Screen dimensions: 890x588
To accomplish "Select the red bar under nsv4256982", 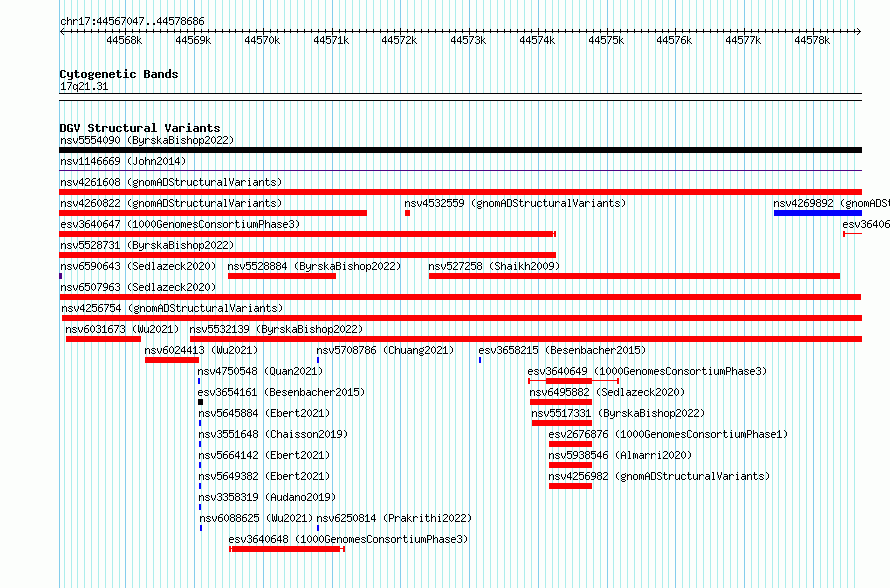I will click(570, 486).
